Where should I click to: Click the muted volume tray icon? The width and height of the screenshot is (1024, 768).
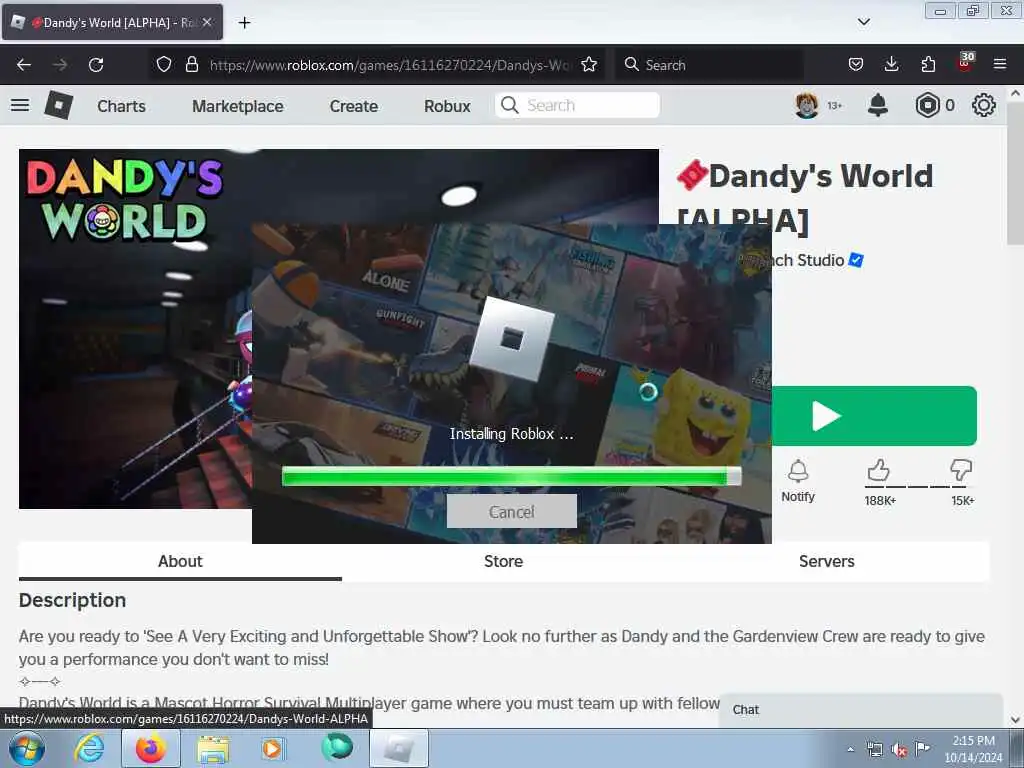coord(899,749)
